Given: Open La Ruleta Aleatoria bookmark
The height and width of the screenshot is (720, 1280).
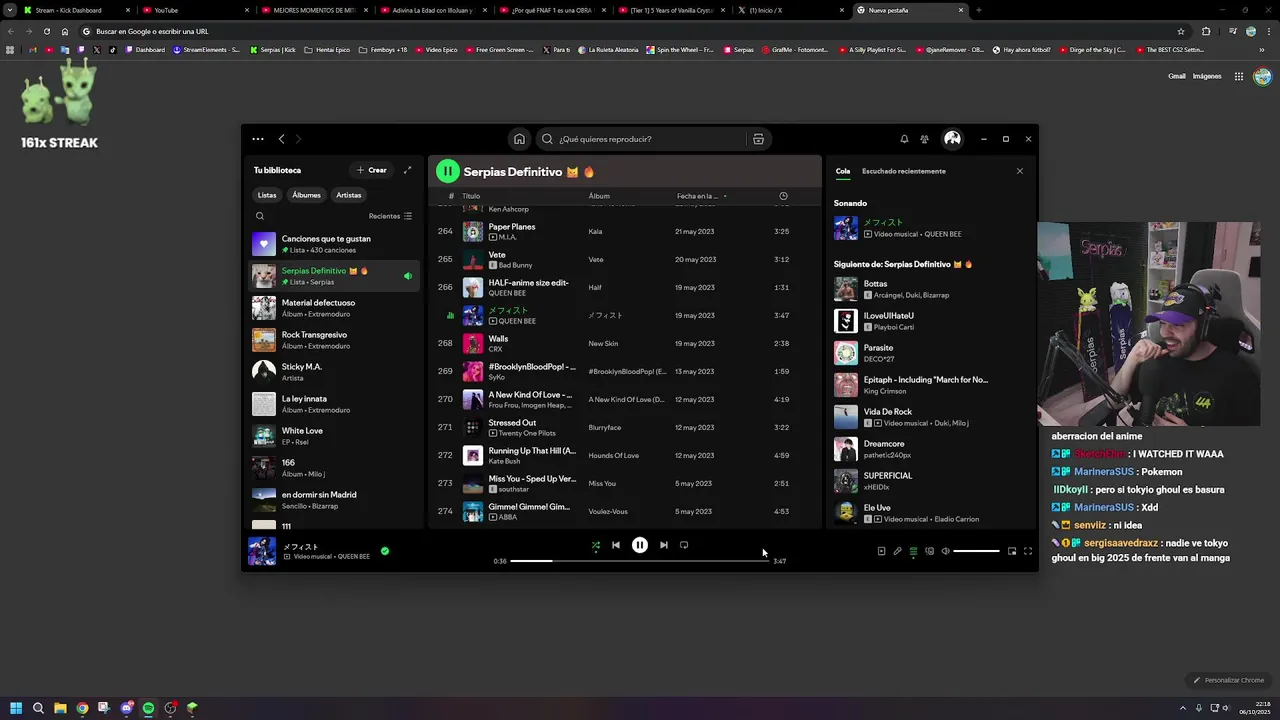Looking at the screenshot, I should coord(608,49).
